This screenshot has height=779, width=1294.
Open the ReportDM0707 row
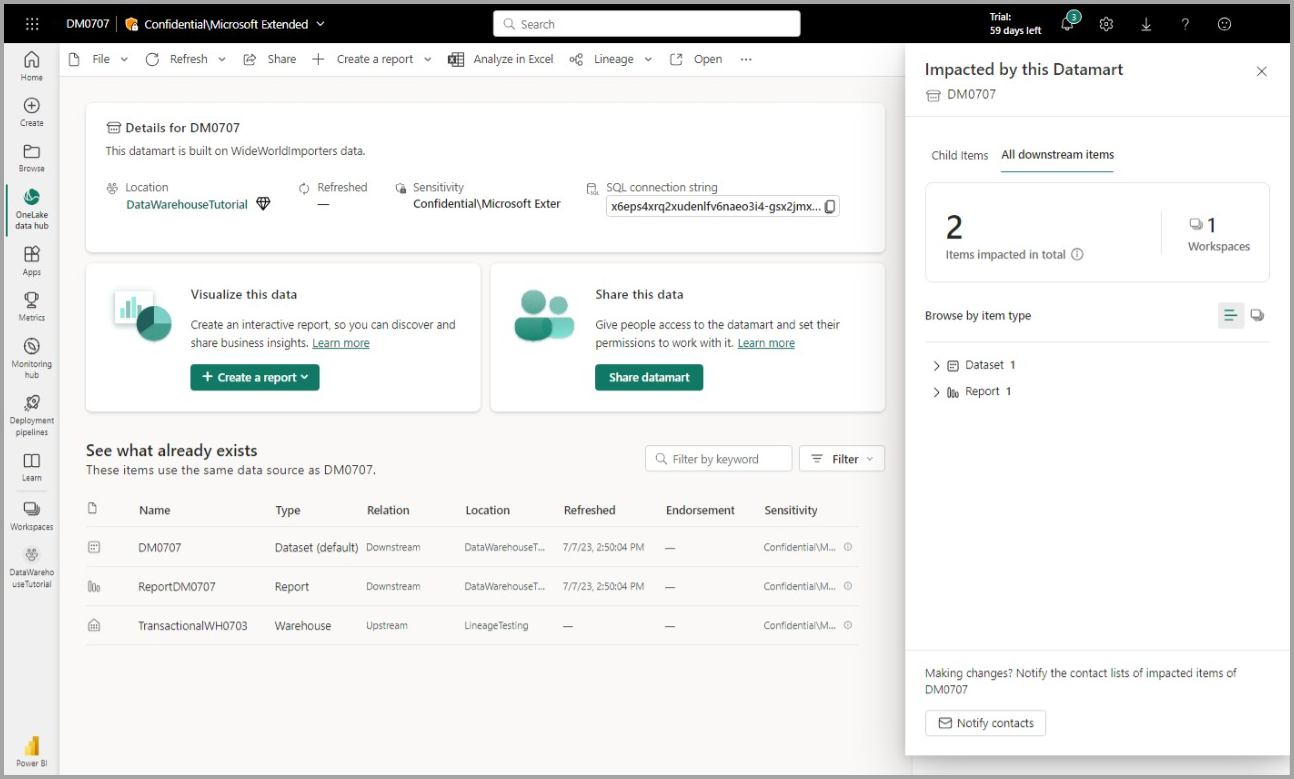[x=472, y=586]
